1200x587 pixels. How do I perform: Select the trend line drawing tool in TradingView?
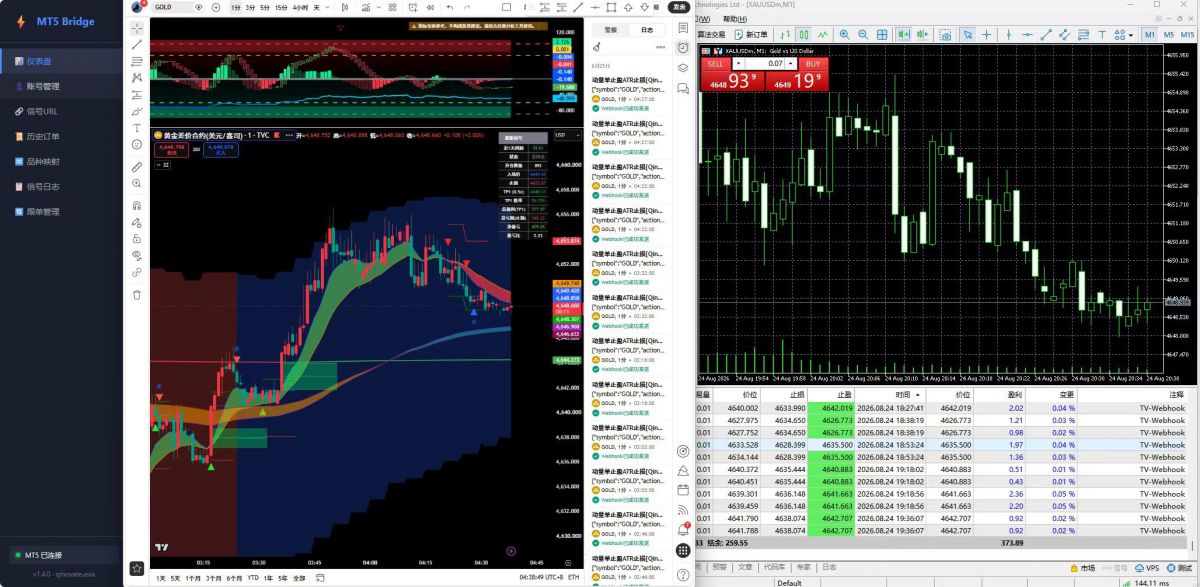point(137,45)
